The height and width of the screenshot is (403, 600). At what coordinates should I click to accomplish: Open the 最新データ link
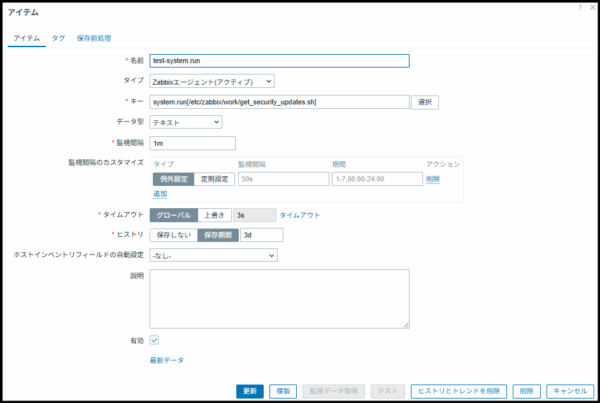(x=168, y=360)
